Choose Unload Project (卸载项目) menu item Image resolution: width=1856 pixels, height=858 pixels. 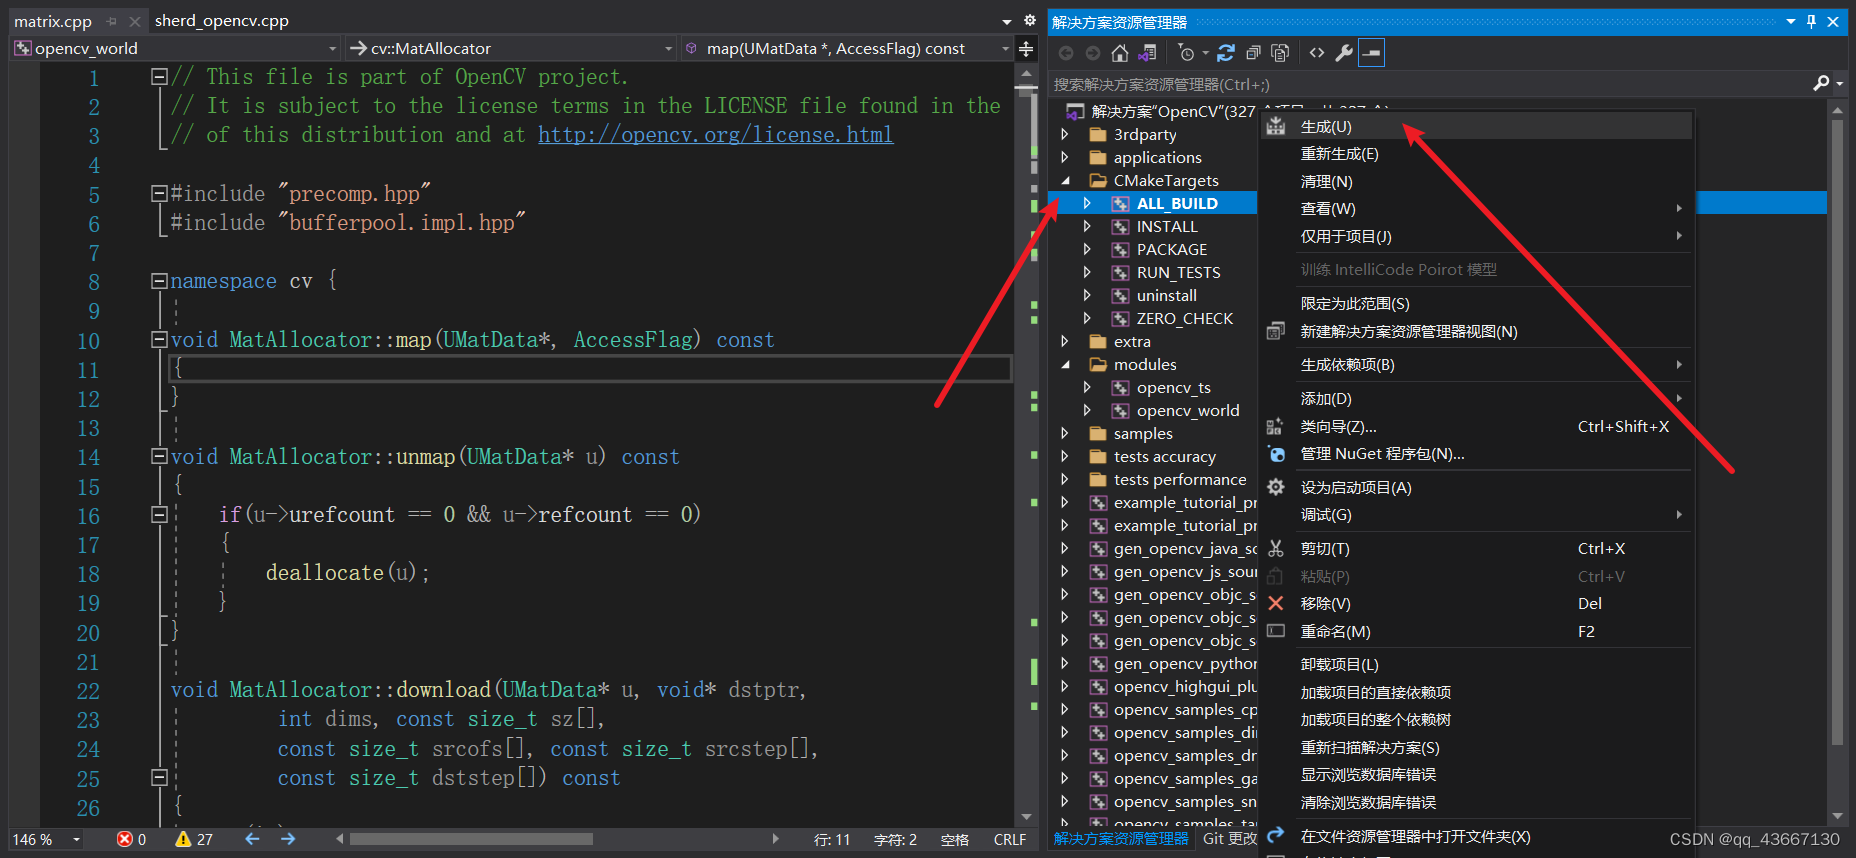tap(1476, 664)
